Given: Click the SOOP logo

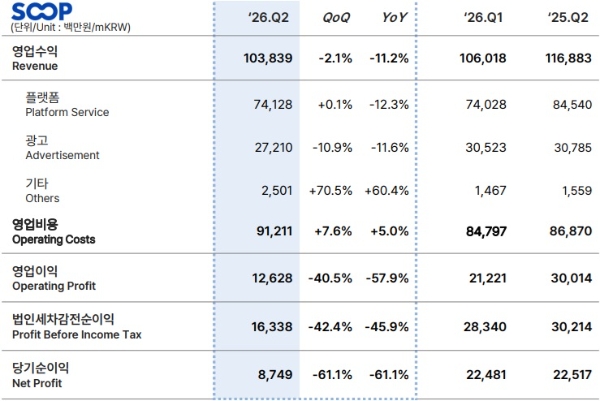Looking at the screenshot, I should (x=42, y=11).
